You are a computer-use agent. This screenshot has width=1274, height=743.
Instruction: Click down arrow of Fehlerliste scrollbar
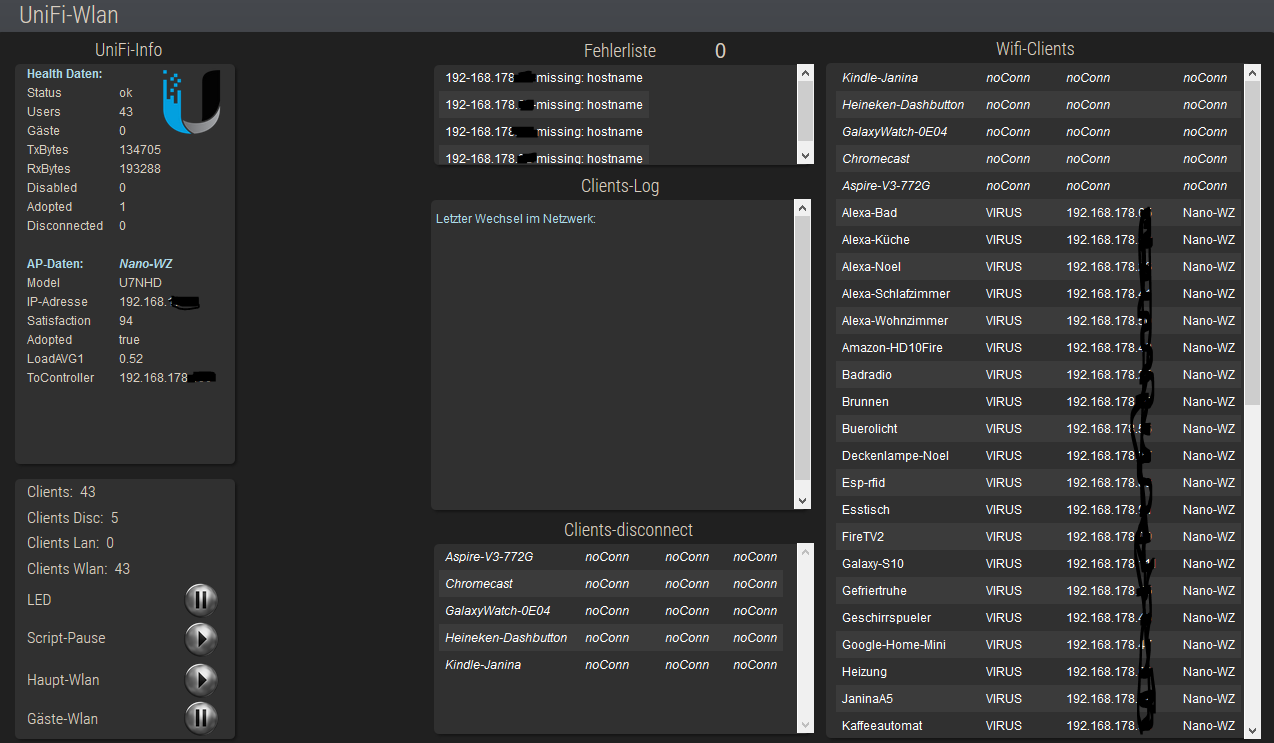tap(805, 156)
